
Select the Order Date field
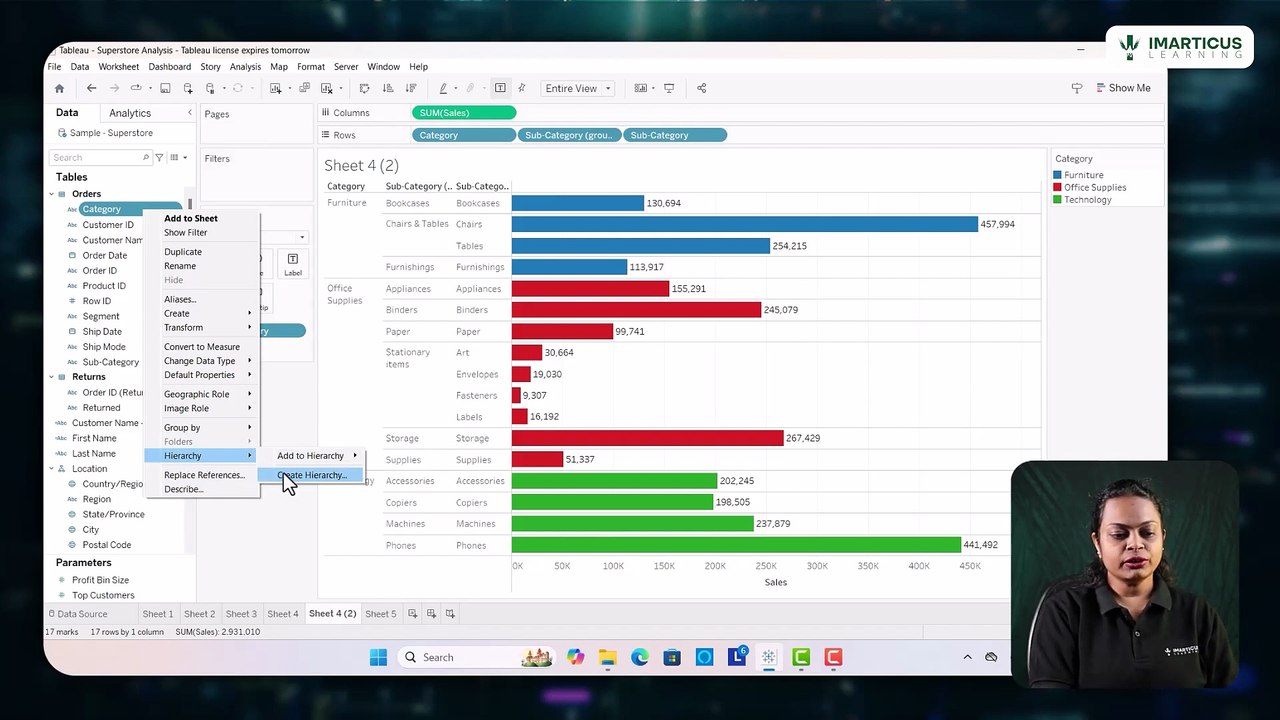(105, 255)
